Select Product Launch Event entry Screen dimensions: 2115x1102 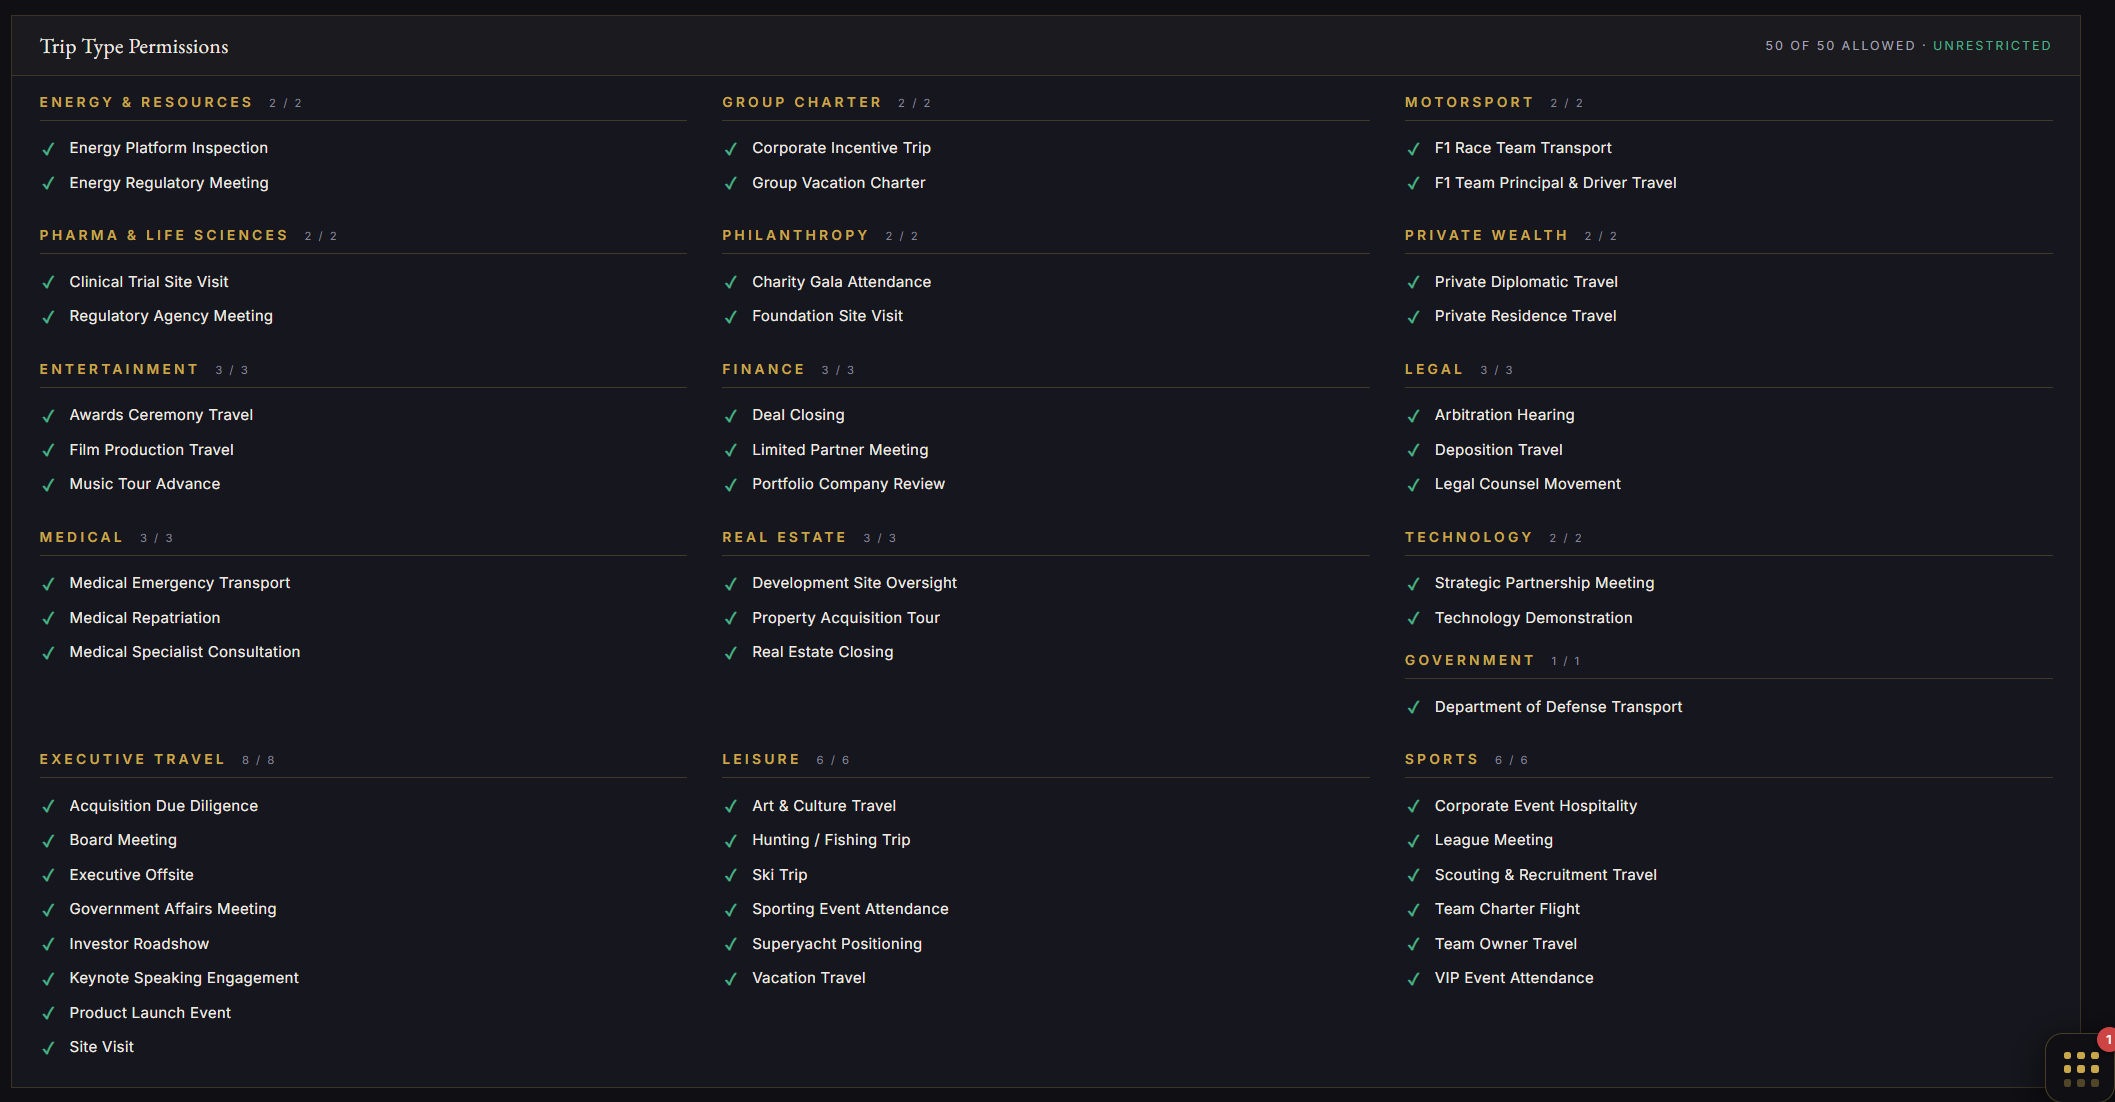150,1013
